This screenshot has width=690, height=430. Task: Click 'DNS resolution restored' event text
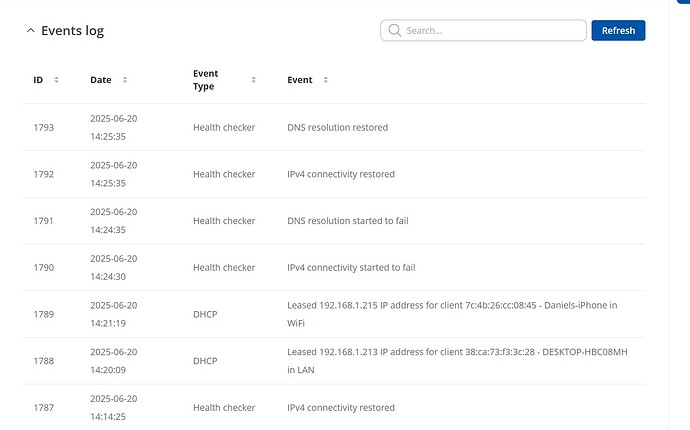pos(338,127)
